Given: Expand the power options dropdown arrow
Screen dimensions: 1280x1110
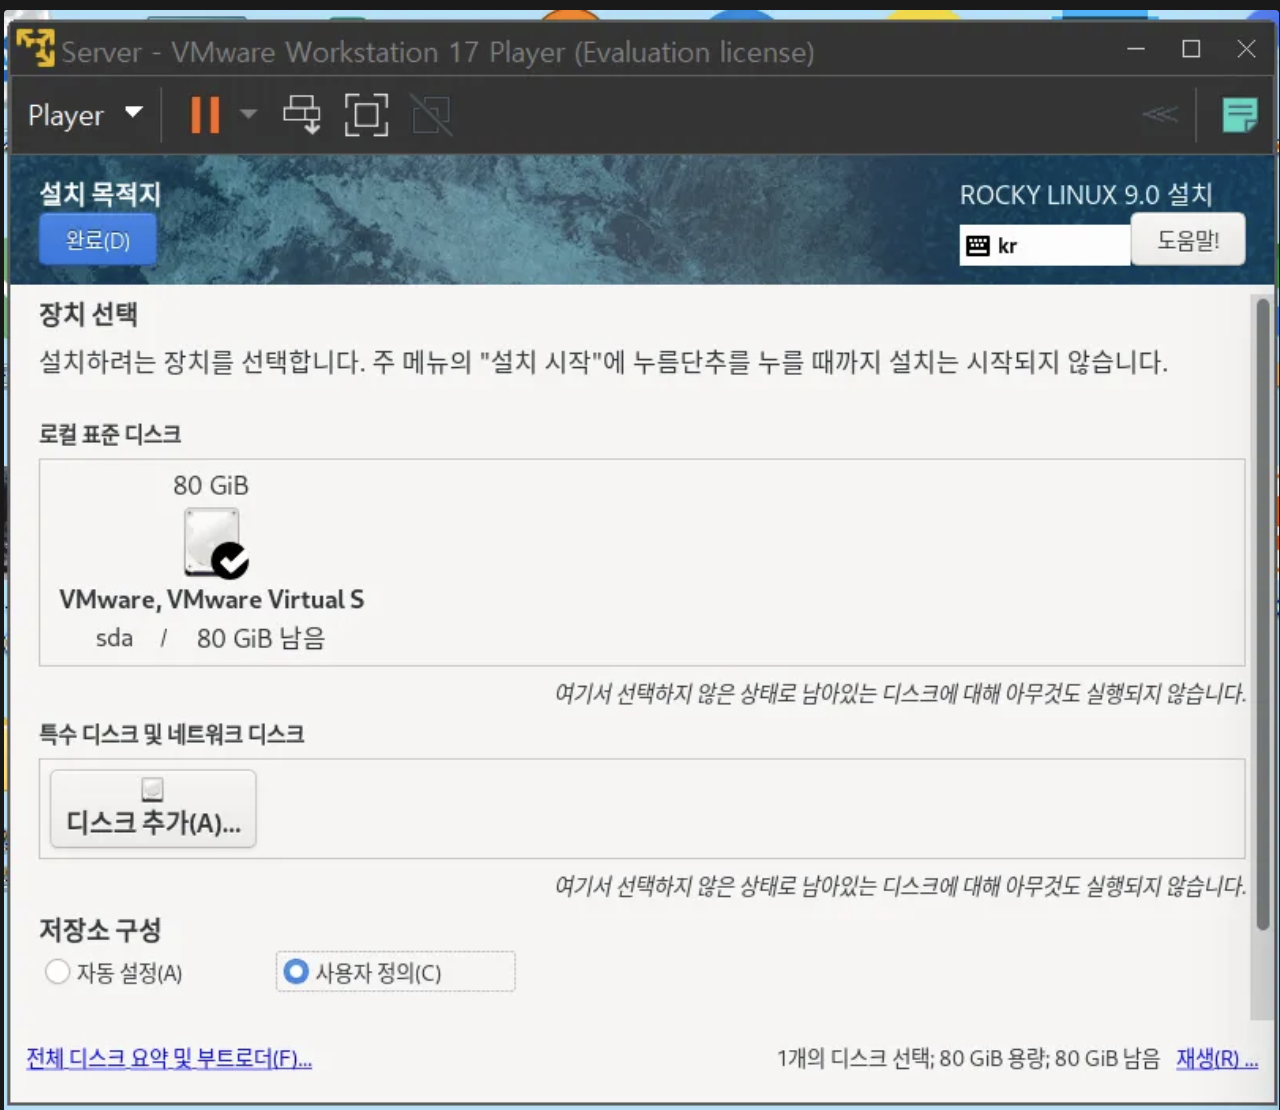Looking at the screenshot, I should click(x=248, y=115).
